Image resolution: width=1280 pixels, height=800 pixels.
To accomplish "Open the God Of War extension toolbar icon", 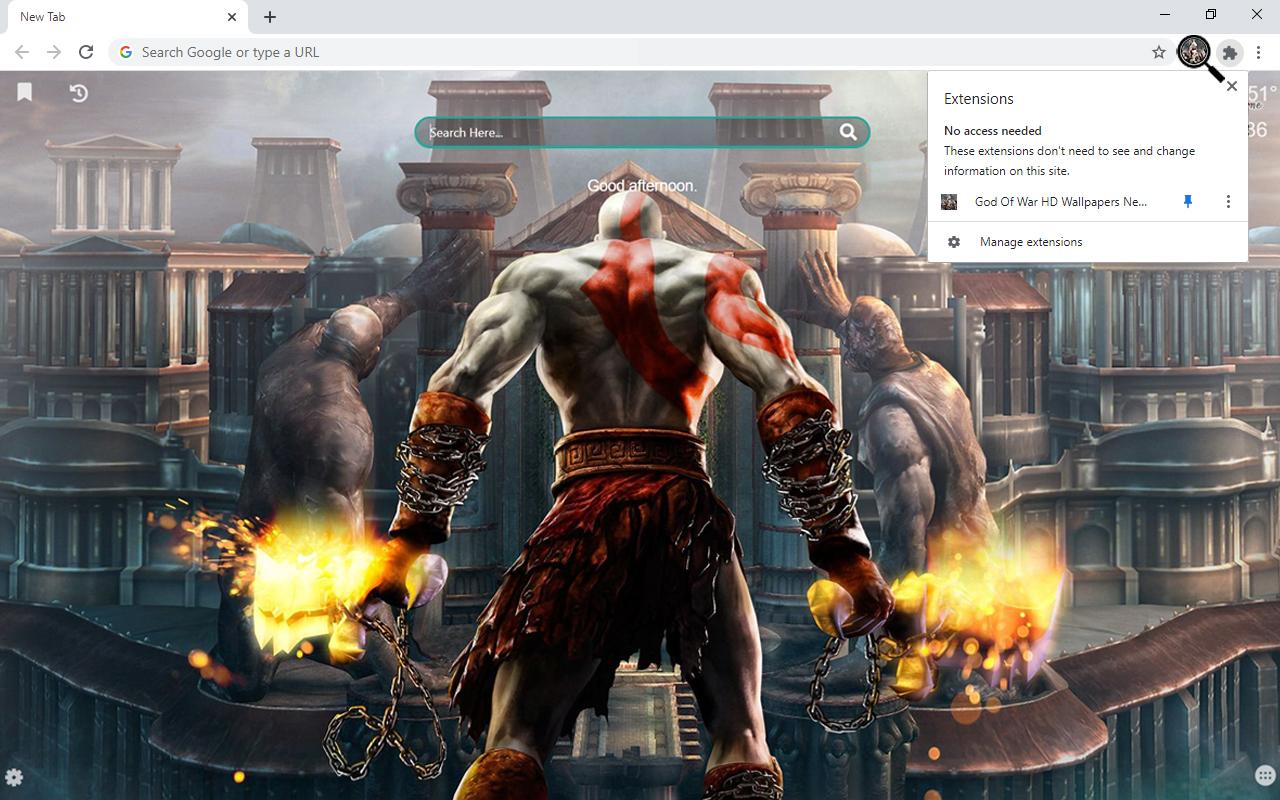I will pyautogui.click(x=1193, y=51).
